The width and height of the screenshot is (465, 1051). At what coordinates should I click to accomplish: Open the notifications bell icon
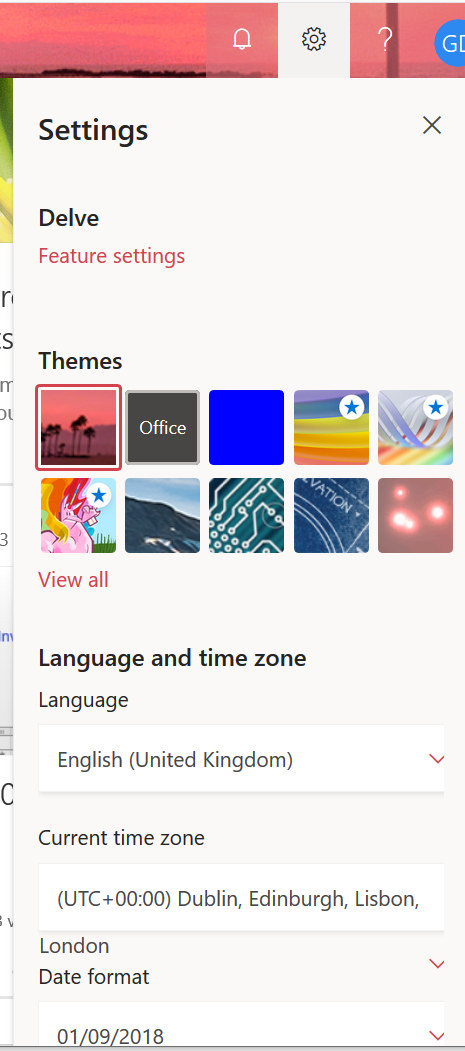pos(242,40)
